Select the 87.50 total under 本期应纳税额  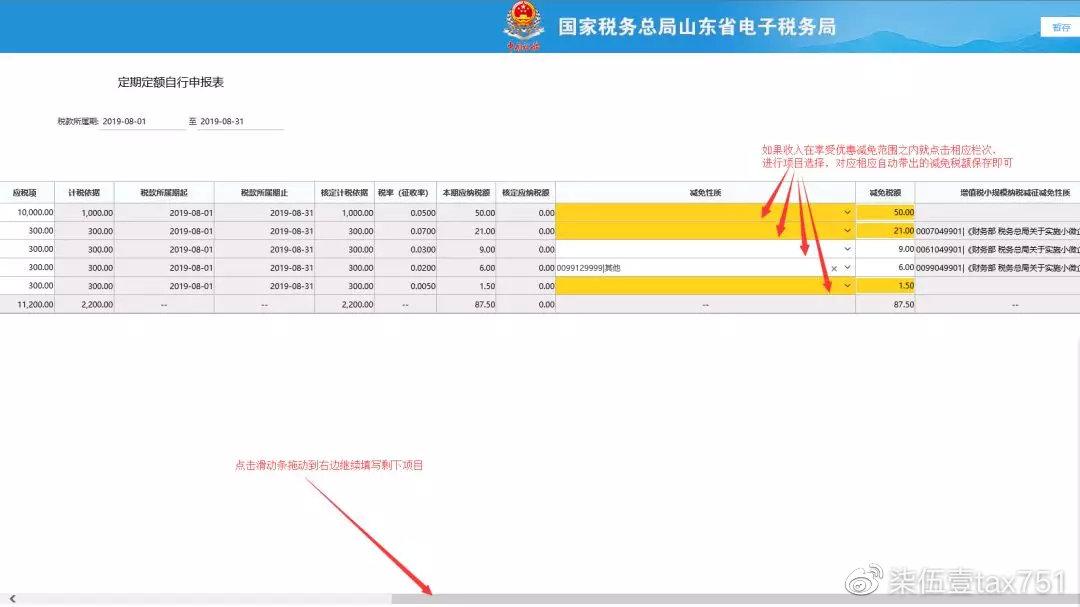[466, 304]
